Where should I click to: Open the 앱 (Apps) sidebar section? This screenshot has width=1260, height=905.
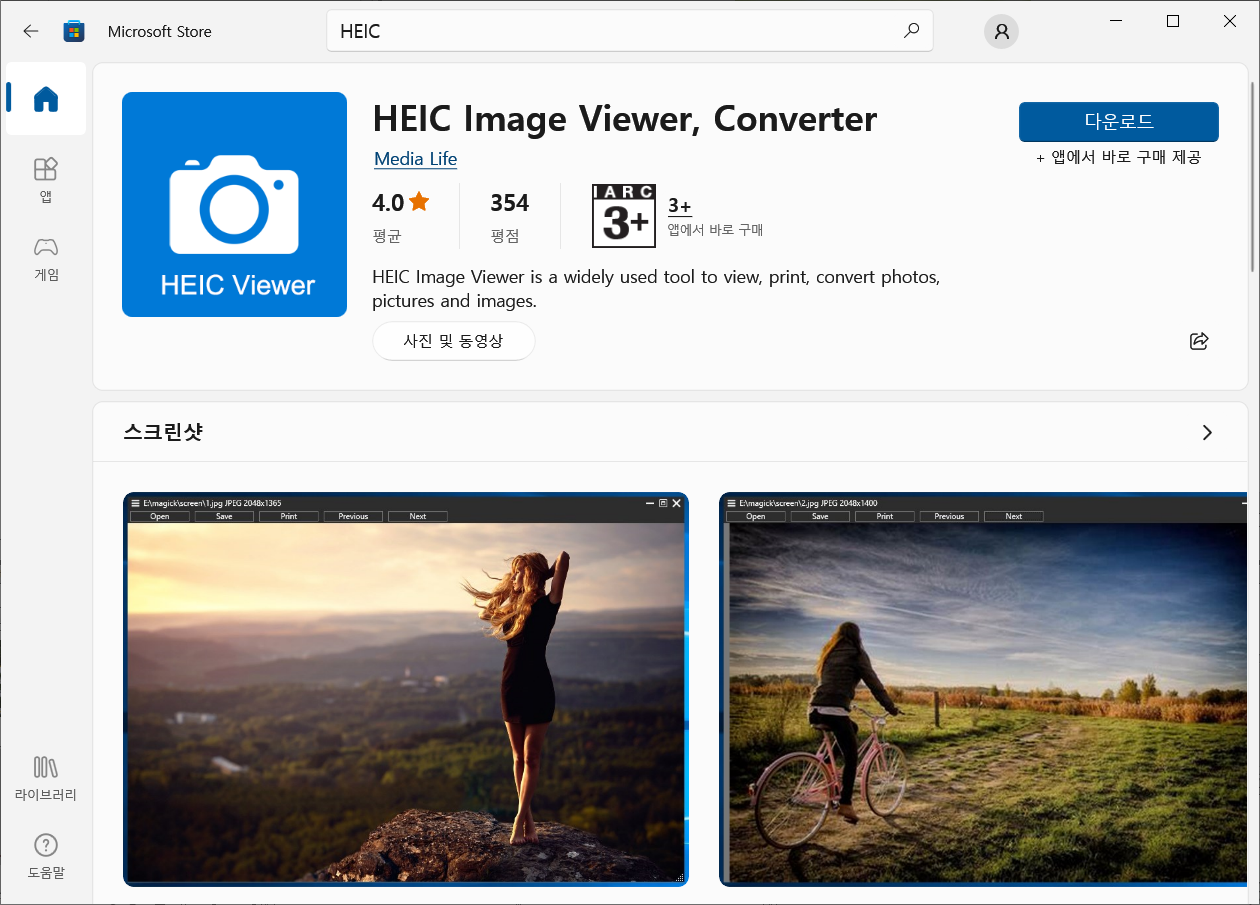46,180
